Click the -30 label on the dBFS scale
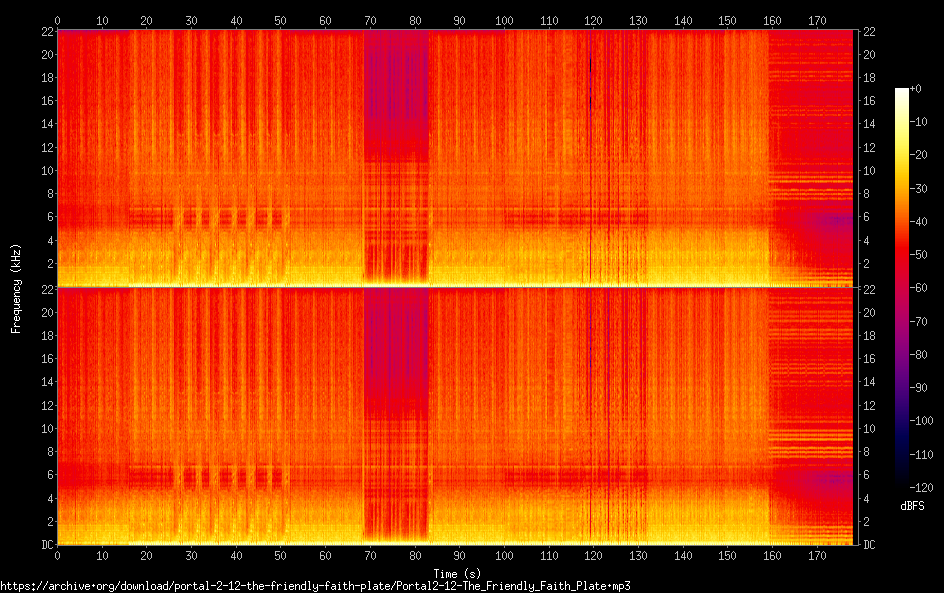This screenshot has width=944, height=593. coord(918,188)
